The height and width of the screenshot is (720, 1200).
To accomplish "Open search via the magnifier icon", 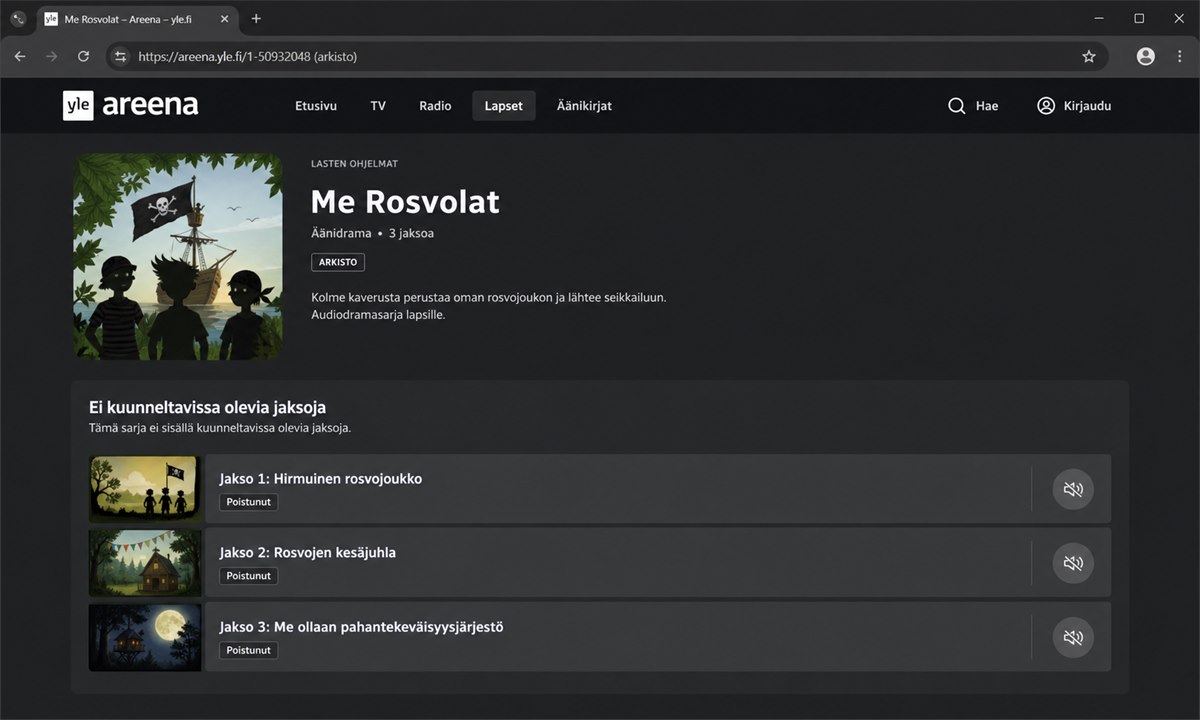I will point(956,106).
